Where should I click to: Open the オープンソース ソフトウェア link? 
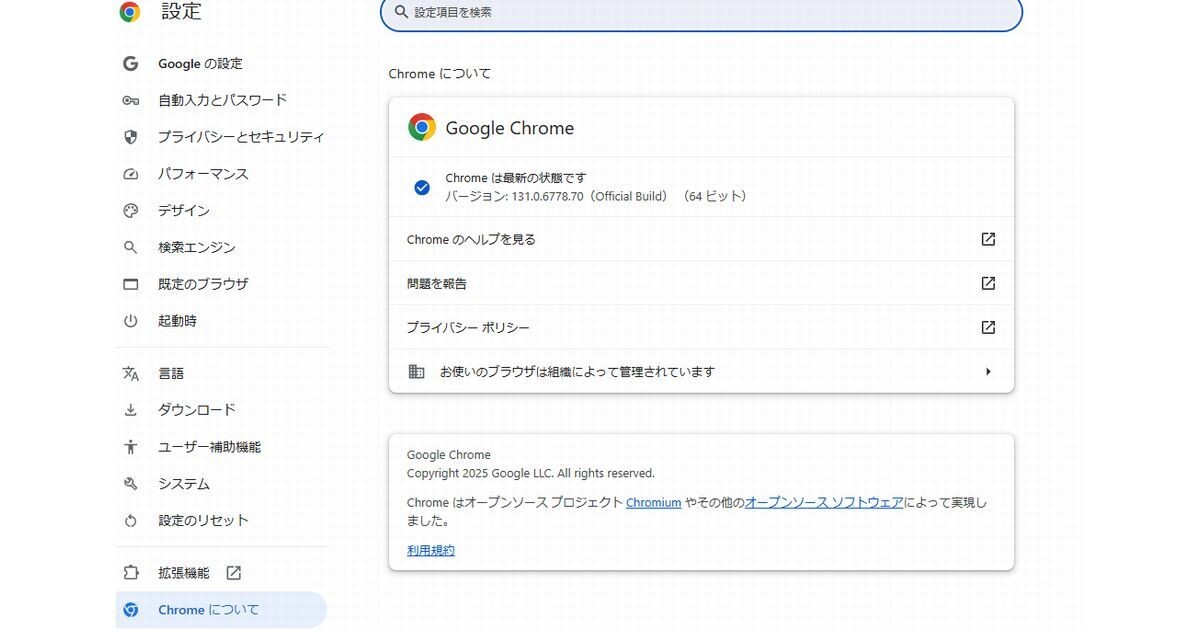[x=824, y=503]
